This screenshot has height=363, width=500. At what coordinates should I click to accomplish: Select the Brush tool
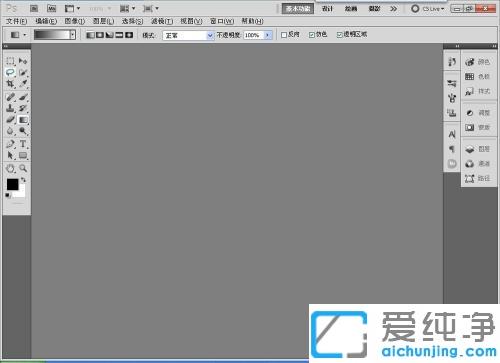click(23, 97)
